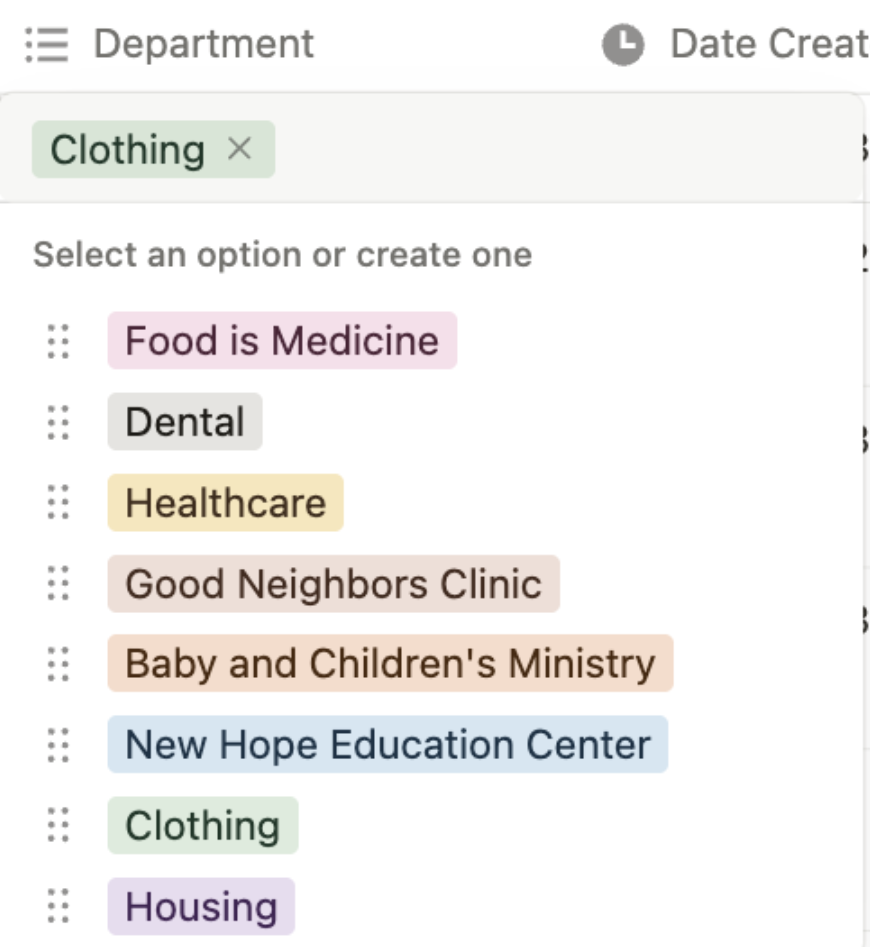870x947 pixels.
Task: Click drag handle beside Dental option
Action: pyautogui.click(x=59, y=422)
